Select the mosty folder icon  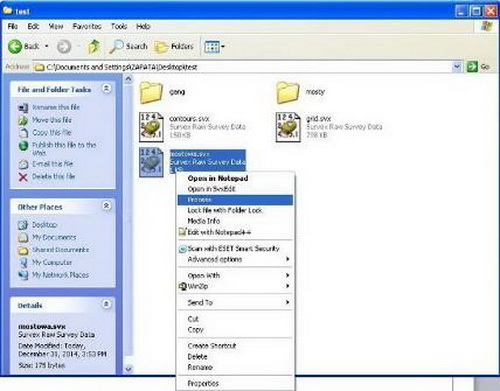tap(288, 92)
